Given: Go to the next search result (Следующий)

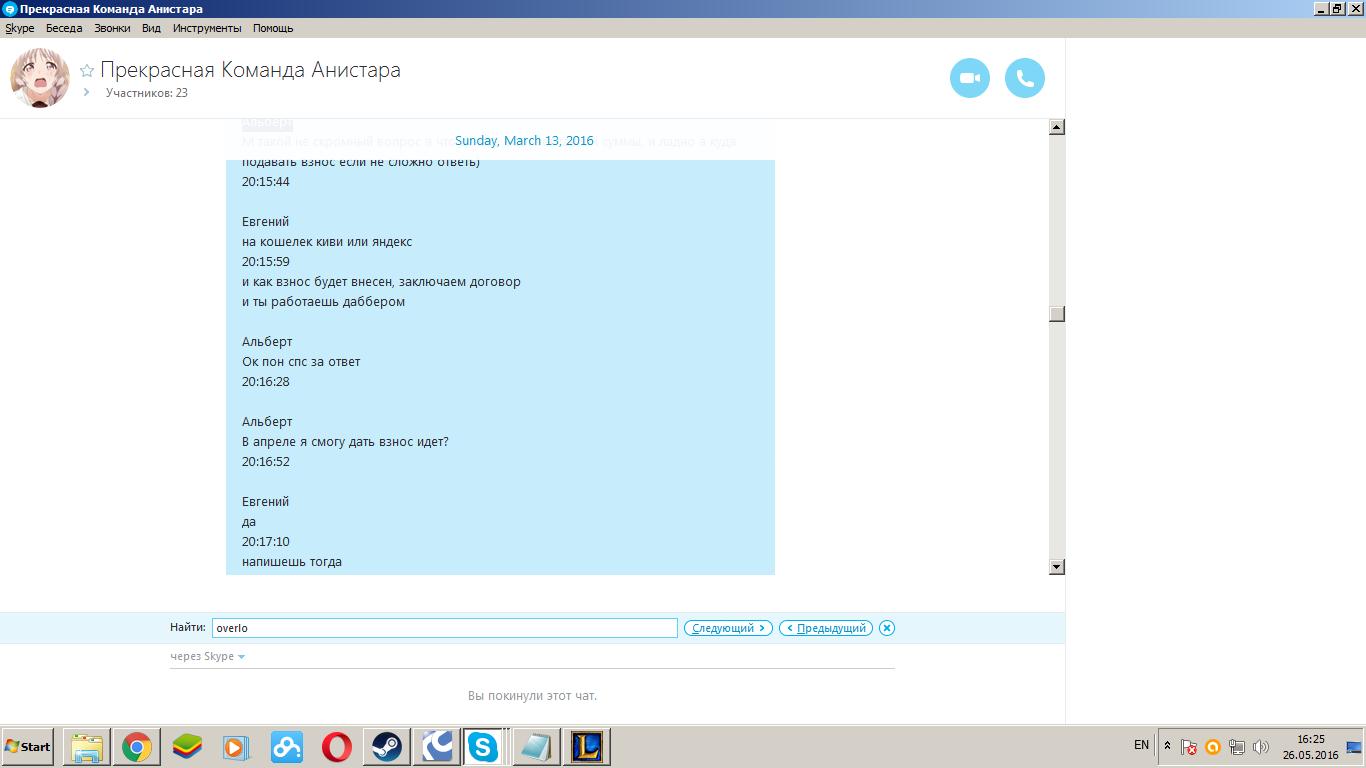Looking at the screenshot, I should pos(728,628).
